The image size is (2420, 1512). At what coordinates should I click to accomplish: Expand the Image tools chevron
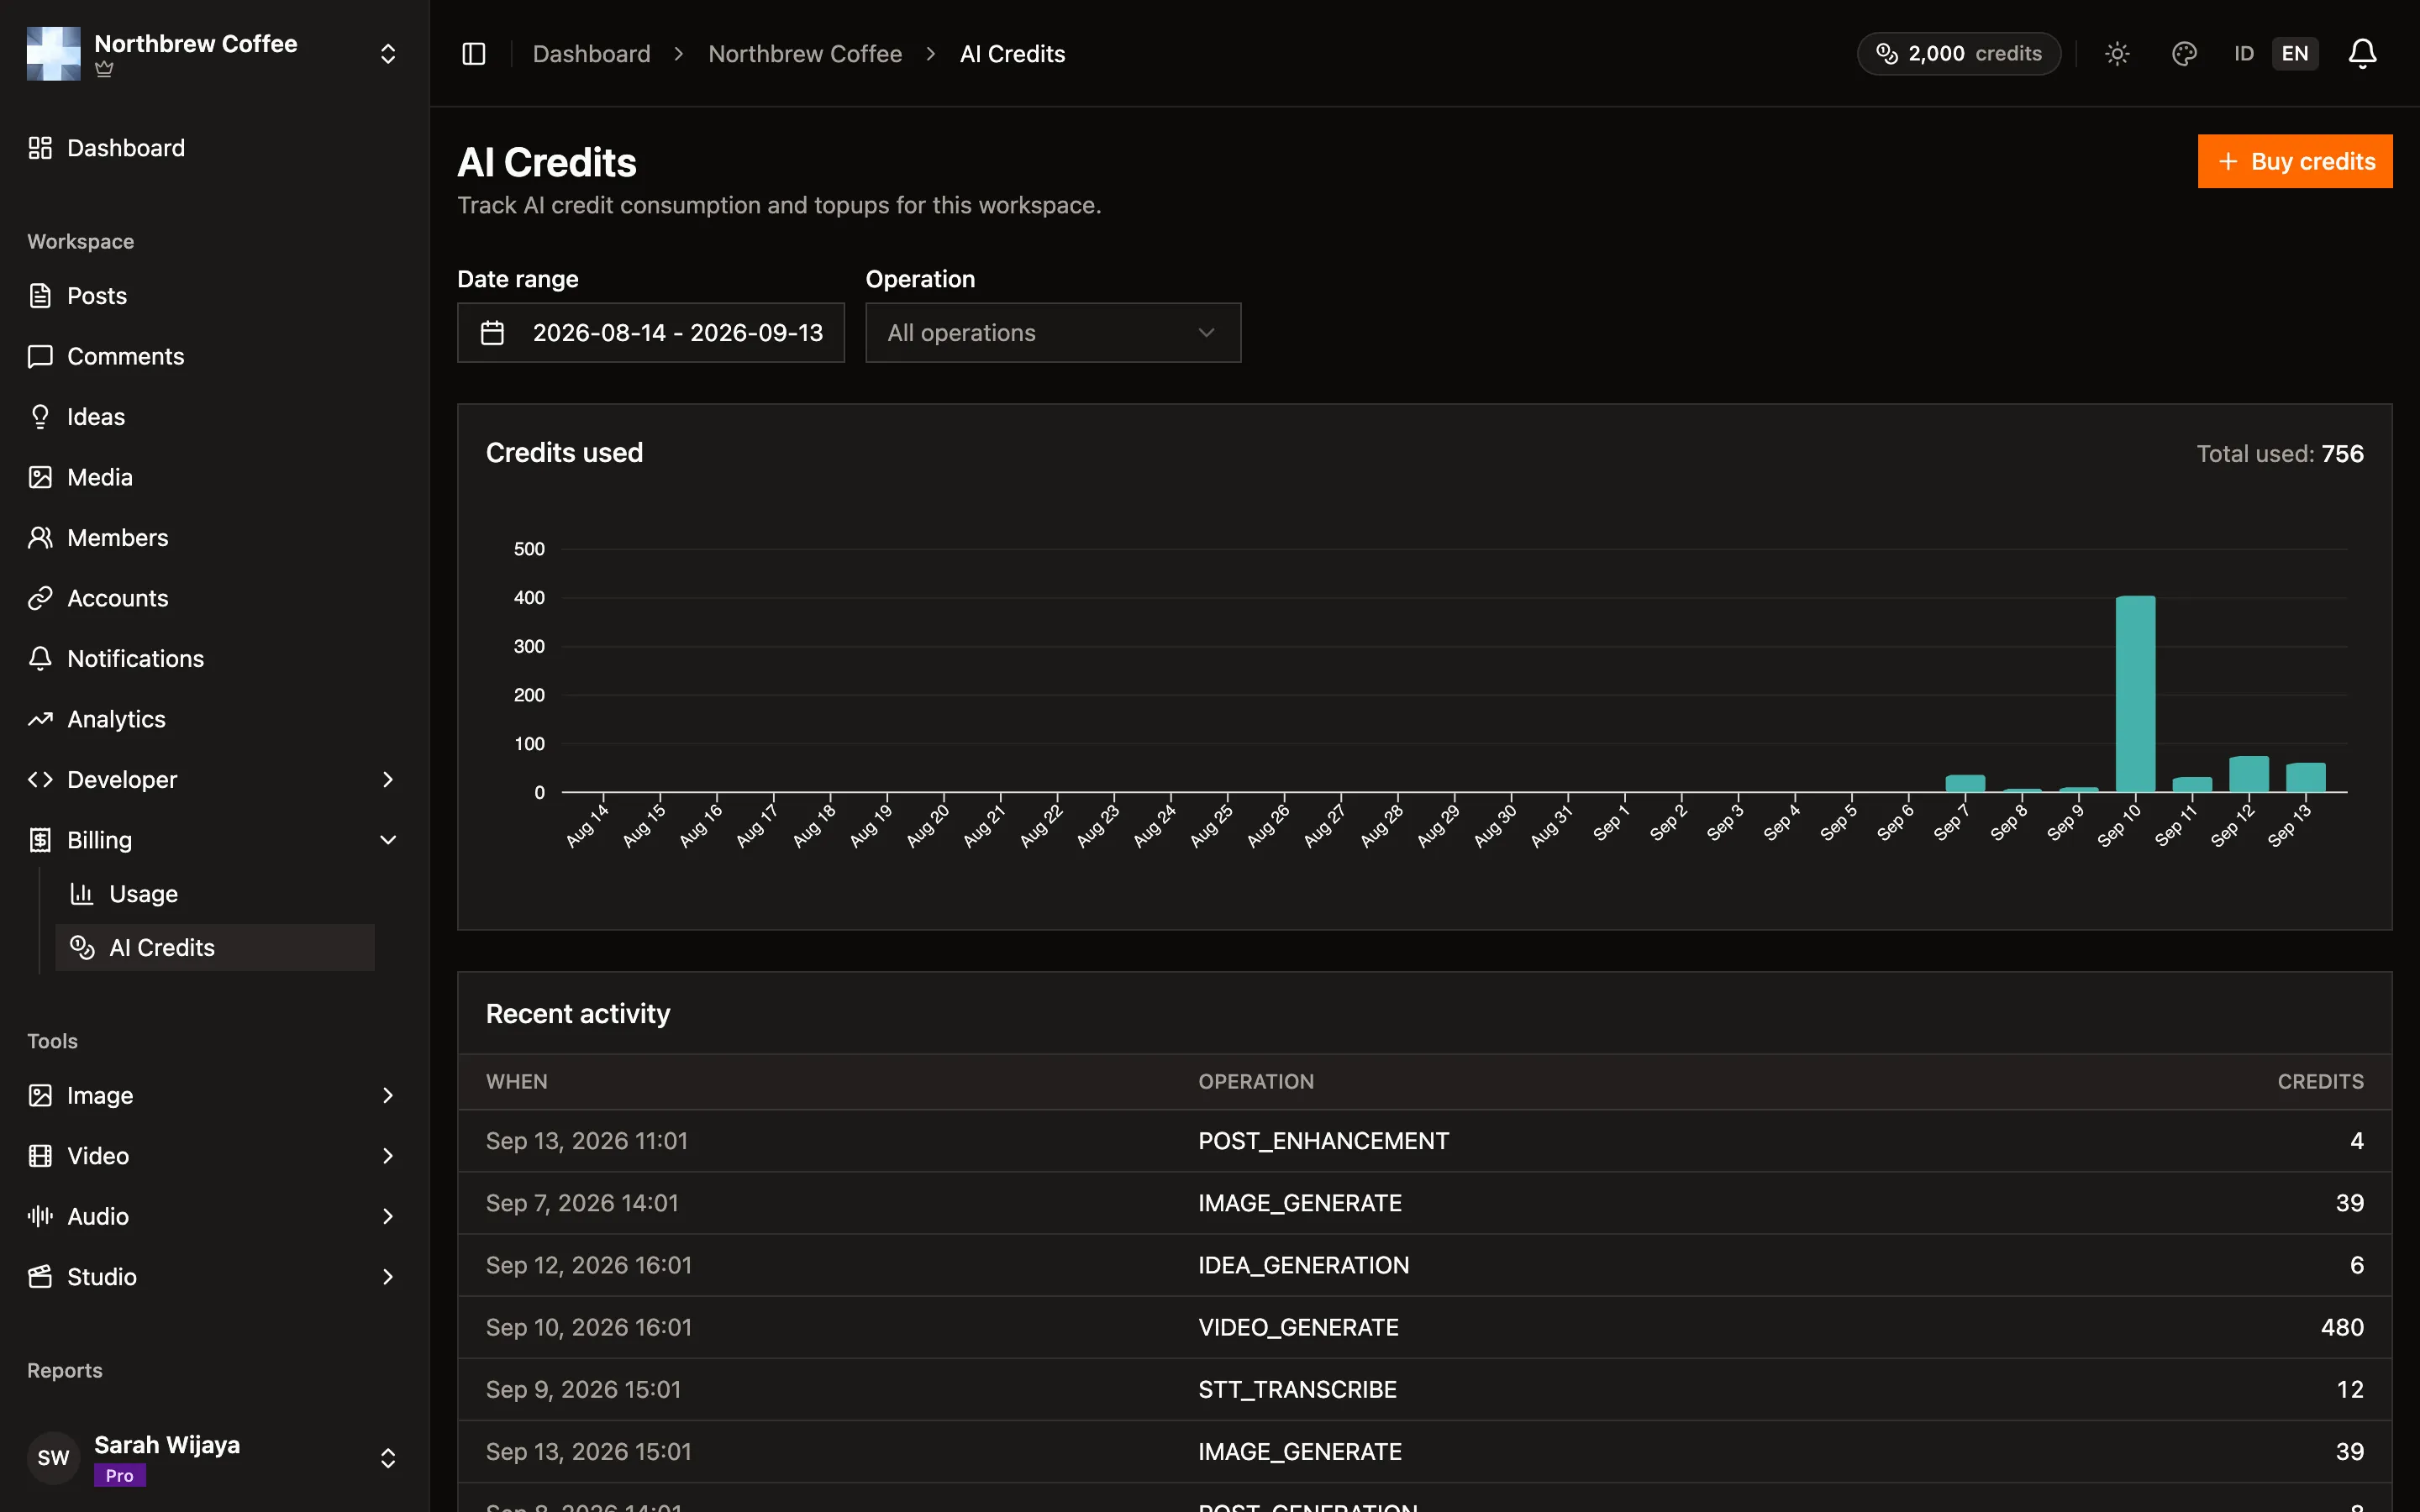(388, 1095)
